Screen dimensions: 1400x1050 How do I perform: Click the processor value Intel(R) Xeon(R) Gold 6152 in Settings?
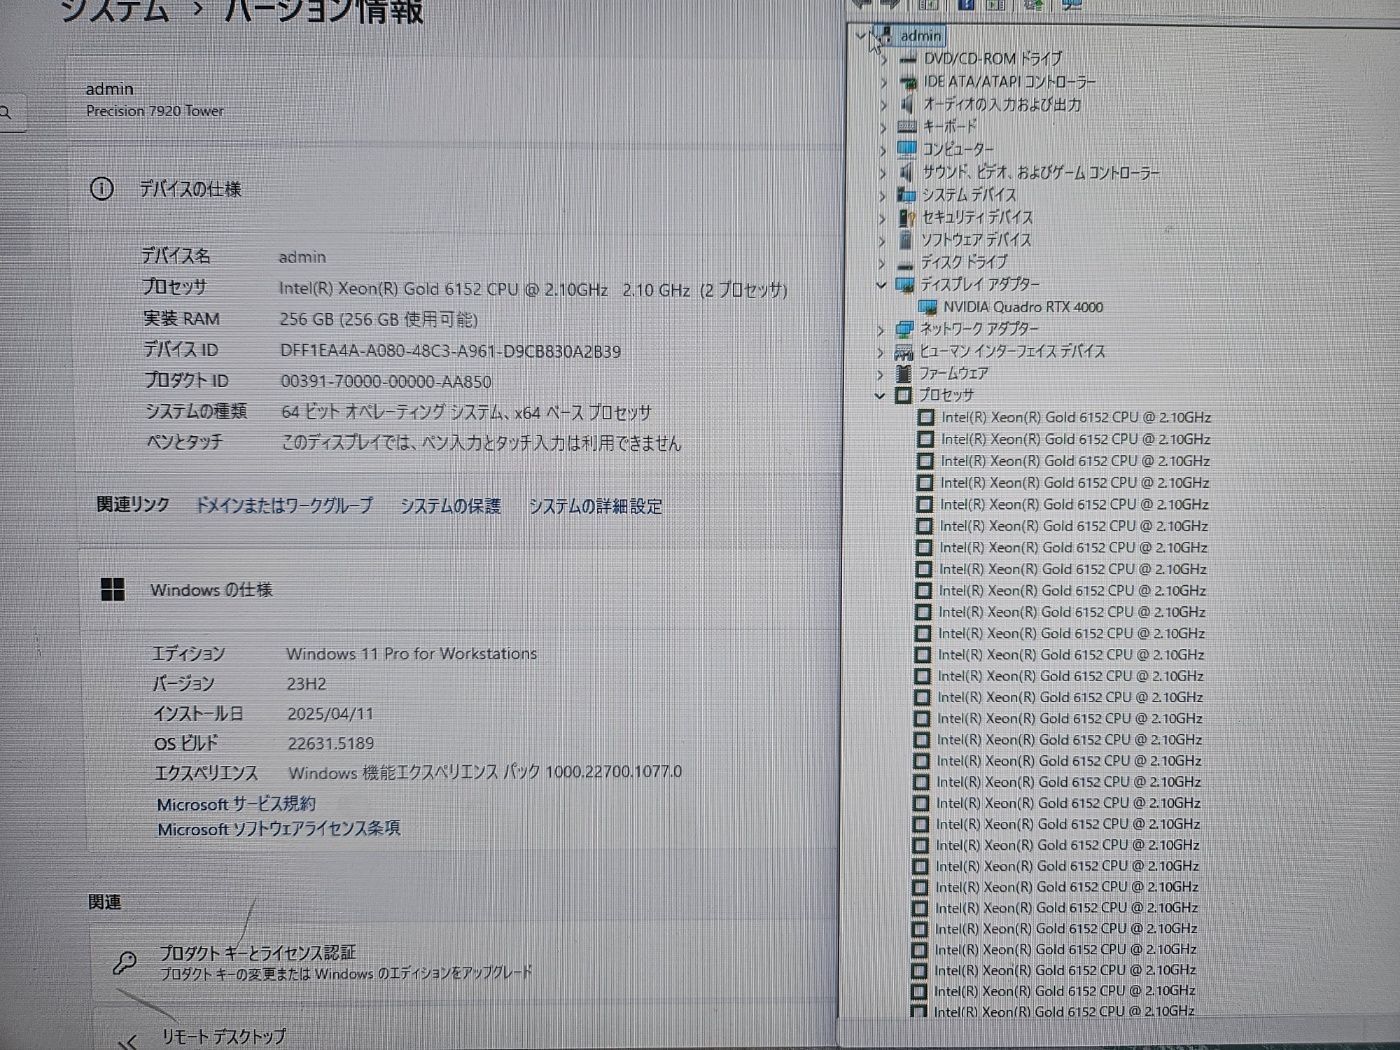click(x=533, y=290)
